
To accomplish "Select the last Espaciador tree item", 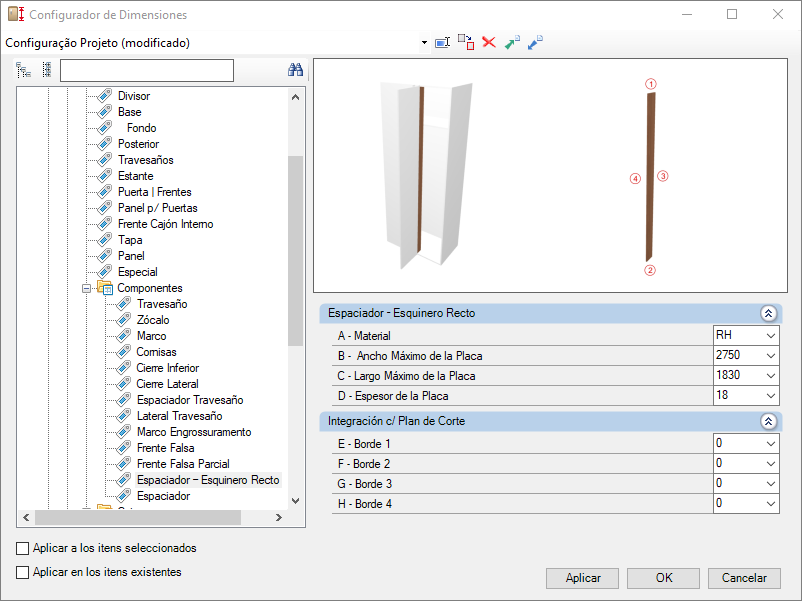I will point(163,496).
